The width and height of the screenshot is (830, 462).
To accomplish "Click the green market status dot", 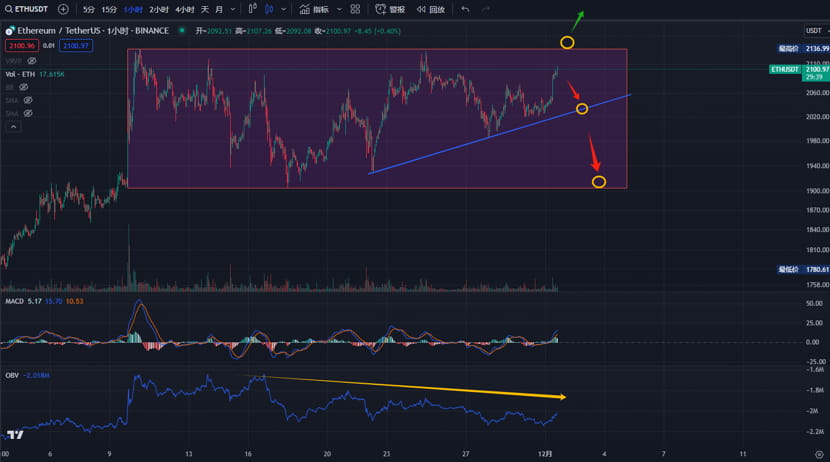I will (x=182, y=31).
